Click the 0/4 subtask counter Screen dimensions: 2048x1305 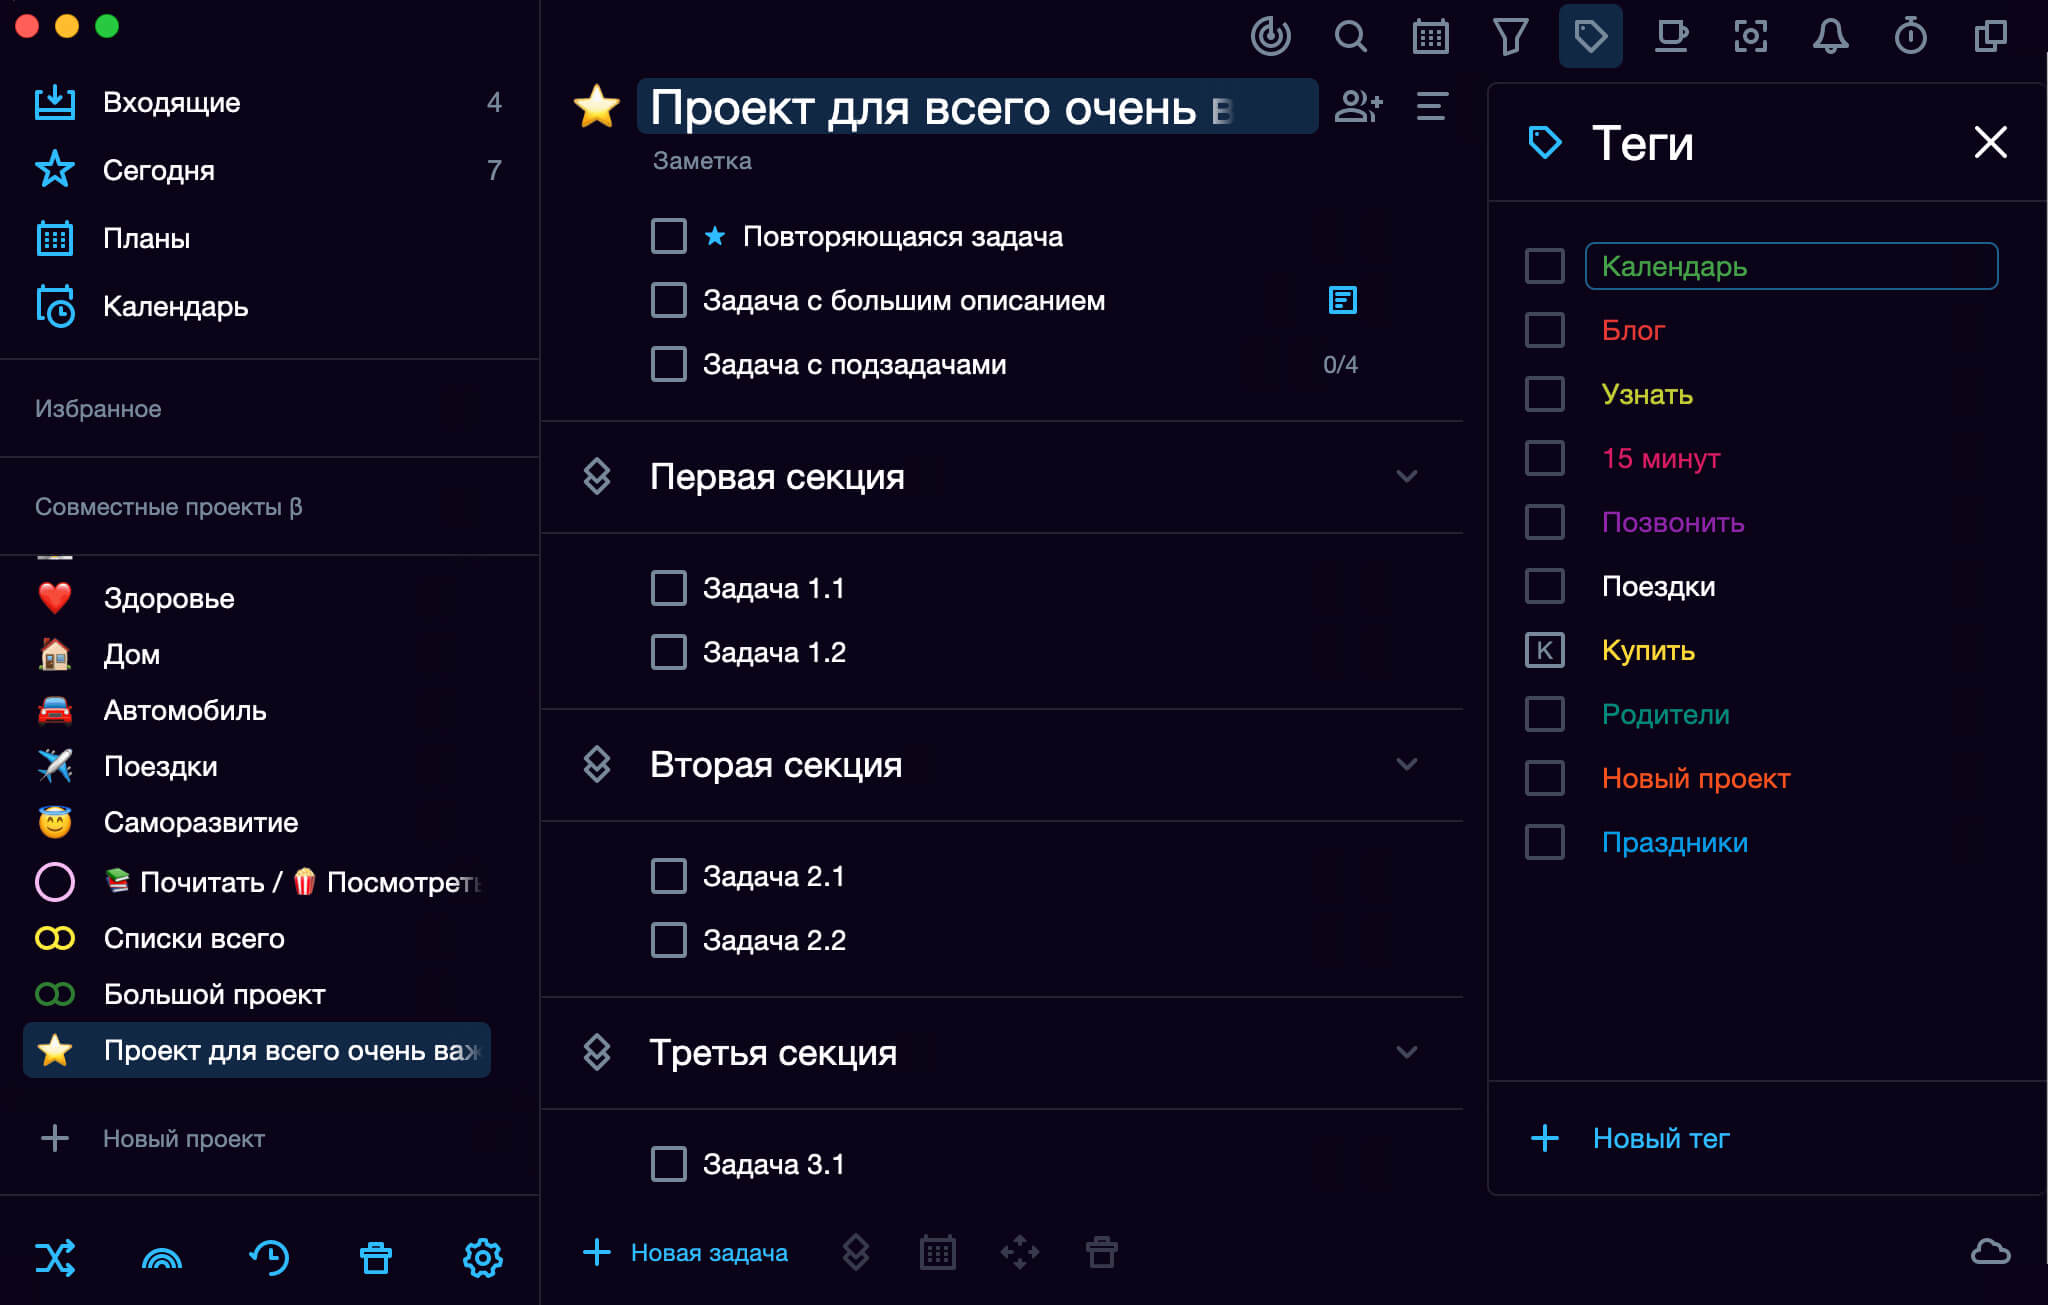[1340, 364]
